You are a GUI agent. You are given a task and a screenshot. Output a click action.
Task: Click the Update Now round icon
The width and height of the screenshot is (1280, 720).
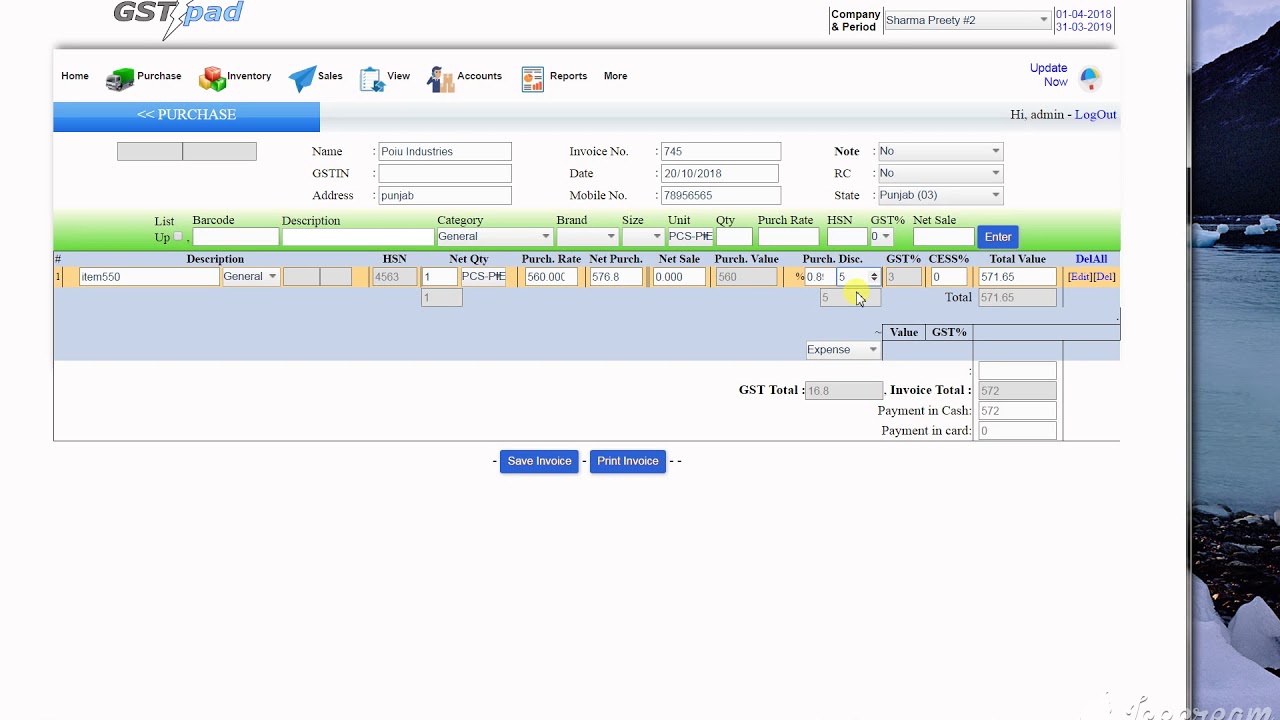pos(1090,77)
